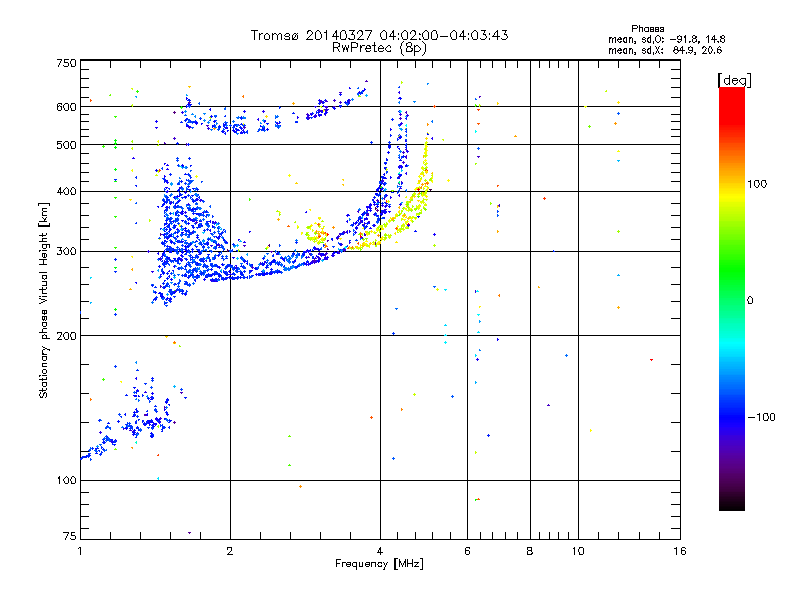Click the x-axis tick label '6'

(467, 551)
